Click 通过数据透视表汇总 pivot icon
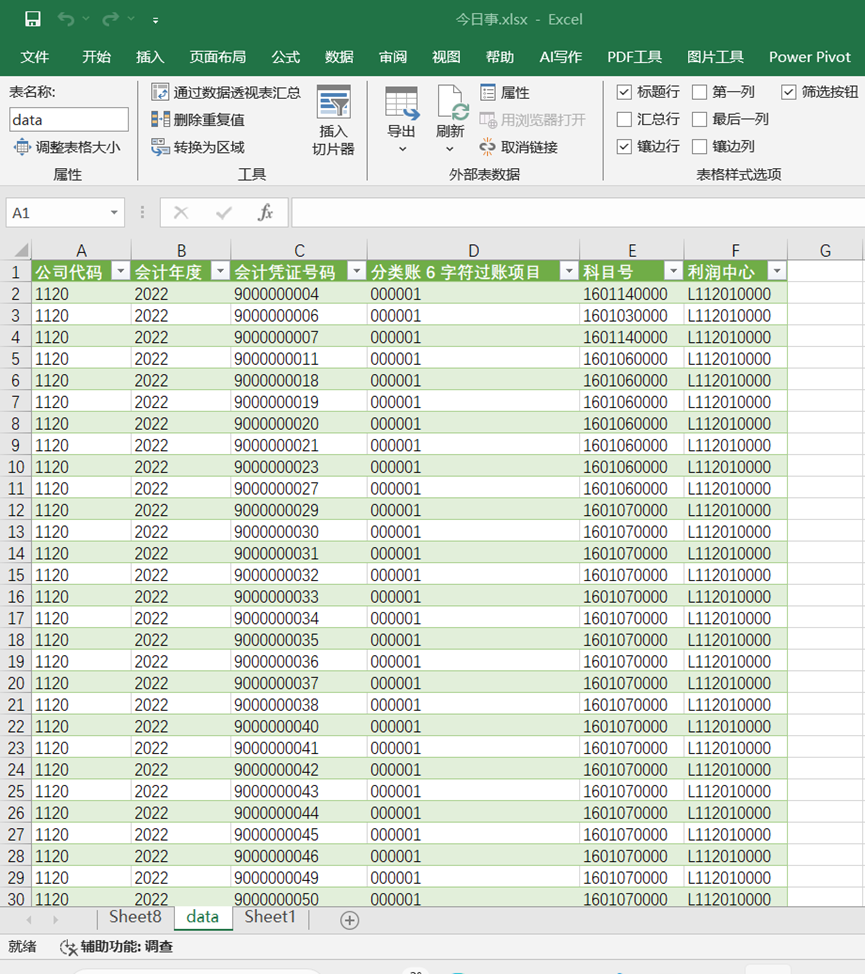Viewport: 865px width, 974px height. tap(160, 93)
